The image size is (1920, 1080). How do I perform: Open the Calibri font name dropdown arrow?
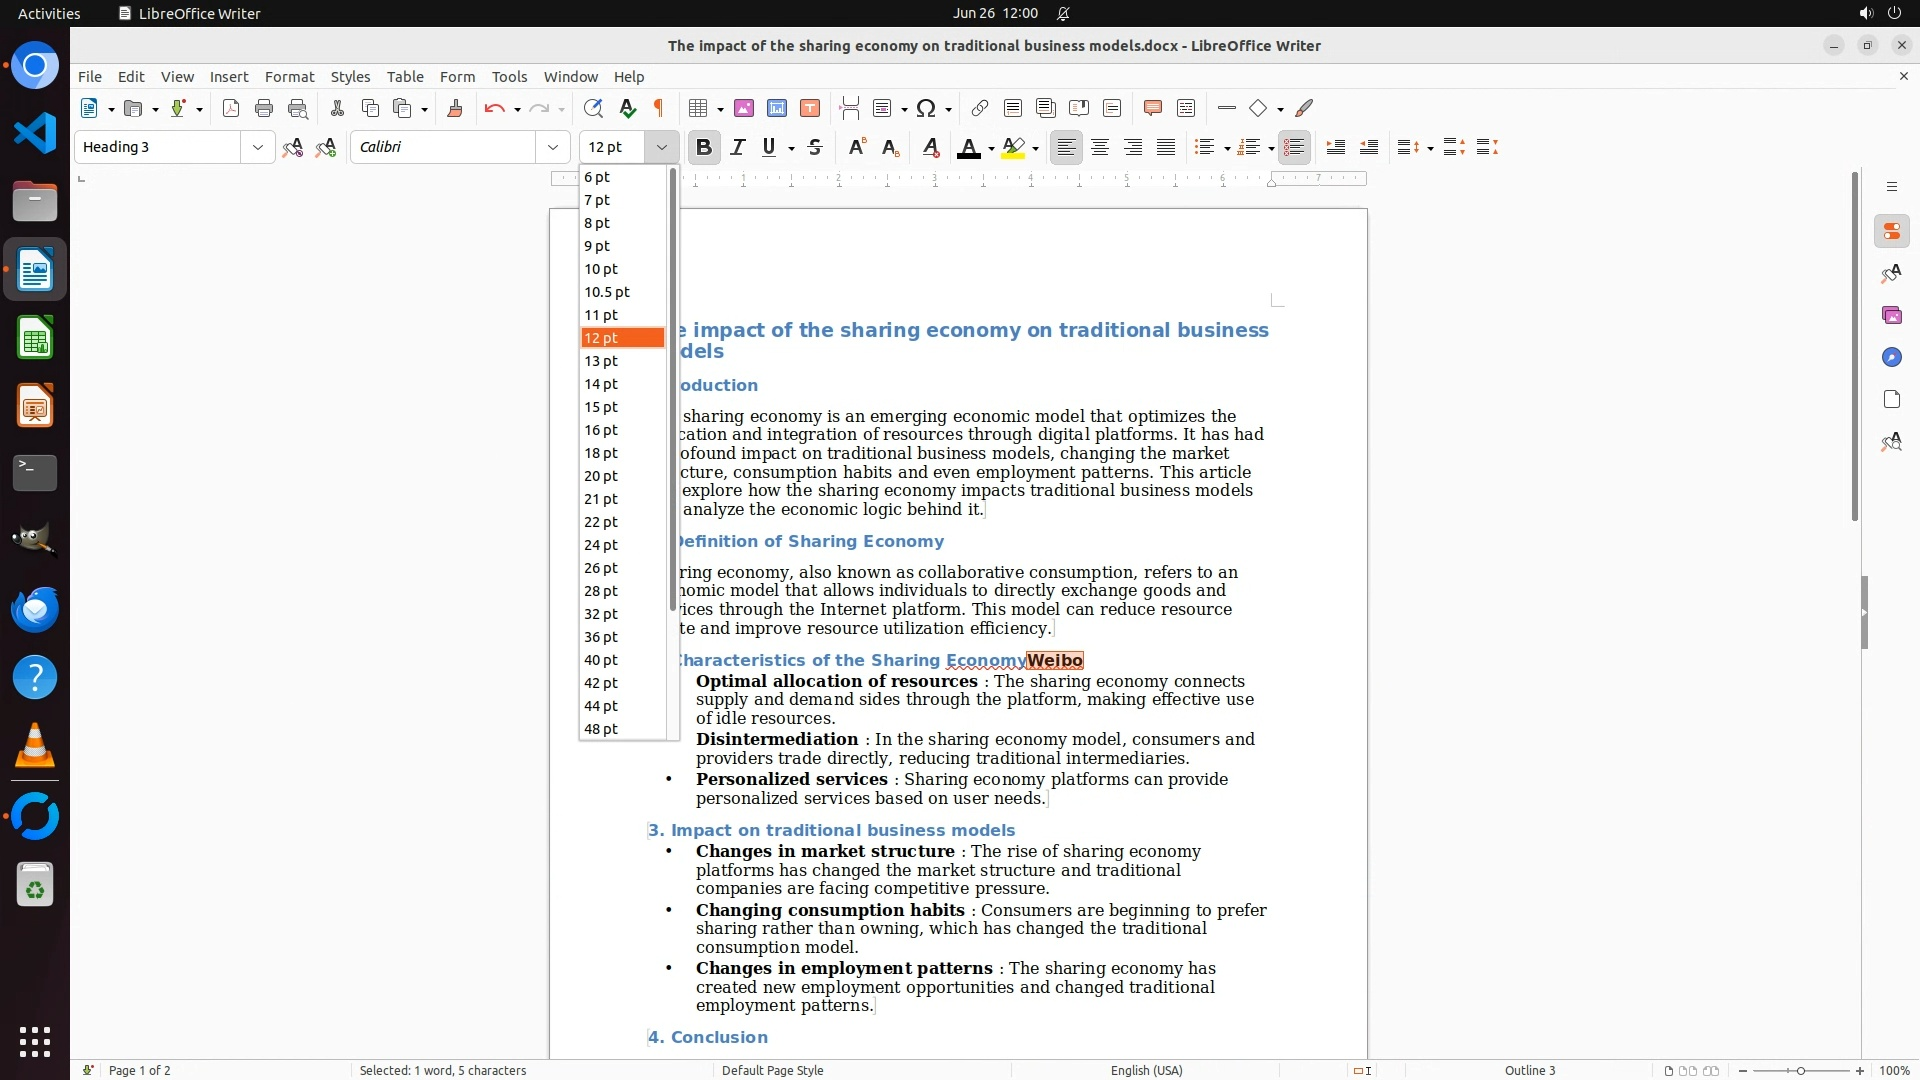click(553, 147)
